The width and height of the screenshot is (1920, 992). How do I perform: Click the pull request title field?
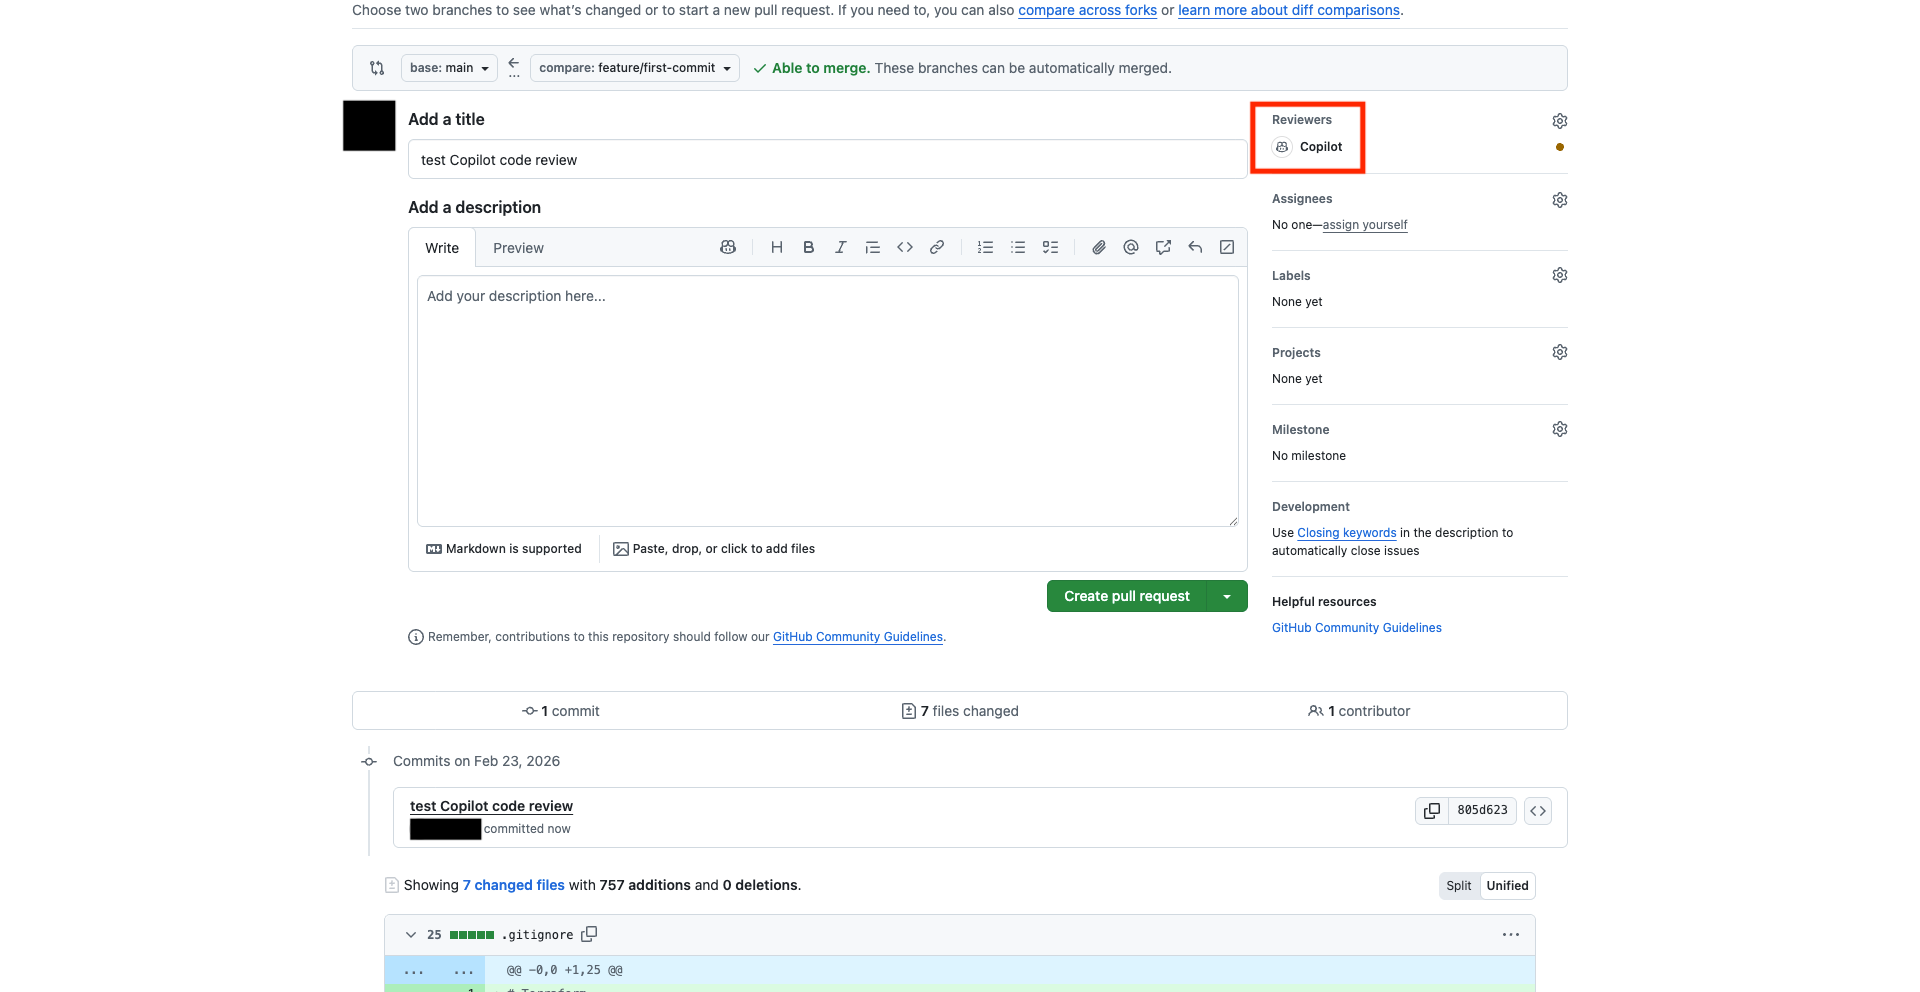[826, 160]
